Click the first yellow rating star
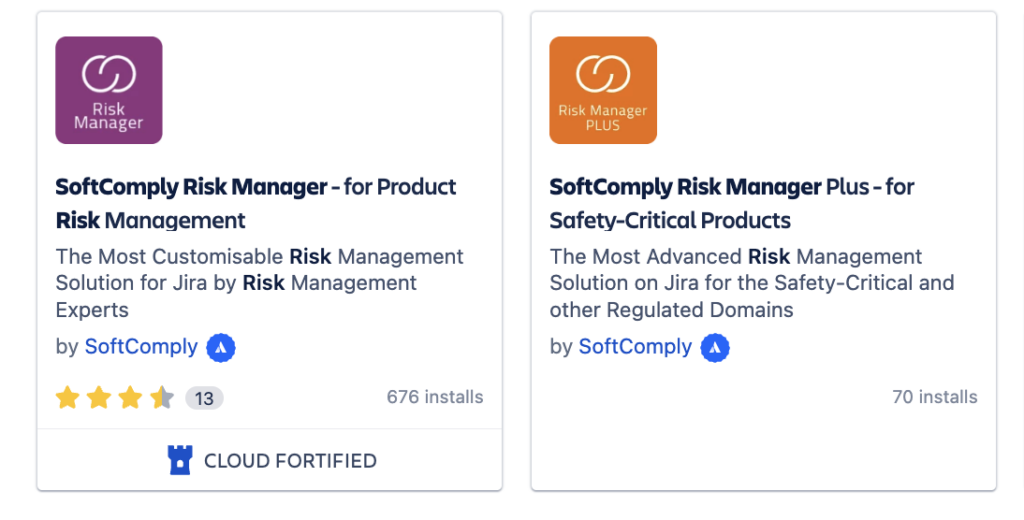 (x=67, y=397)
